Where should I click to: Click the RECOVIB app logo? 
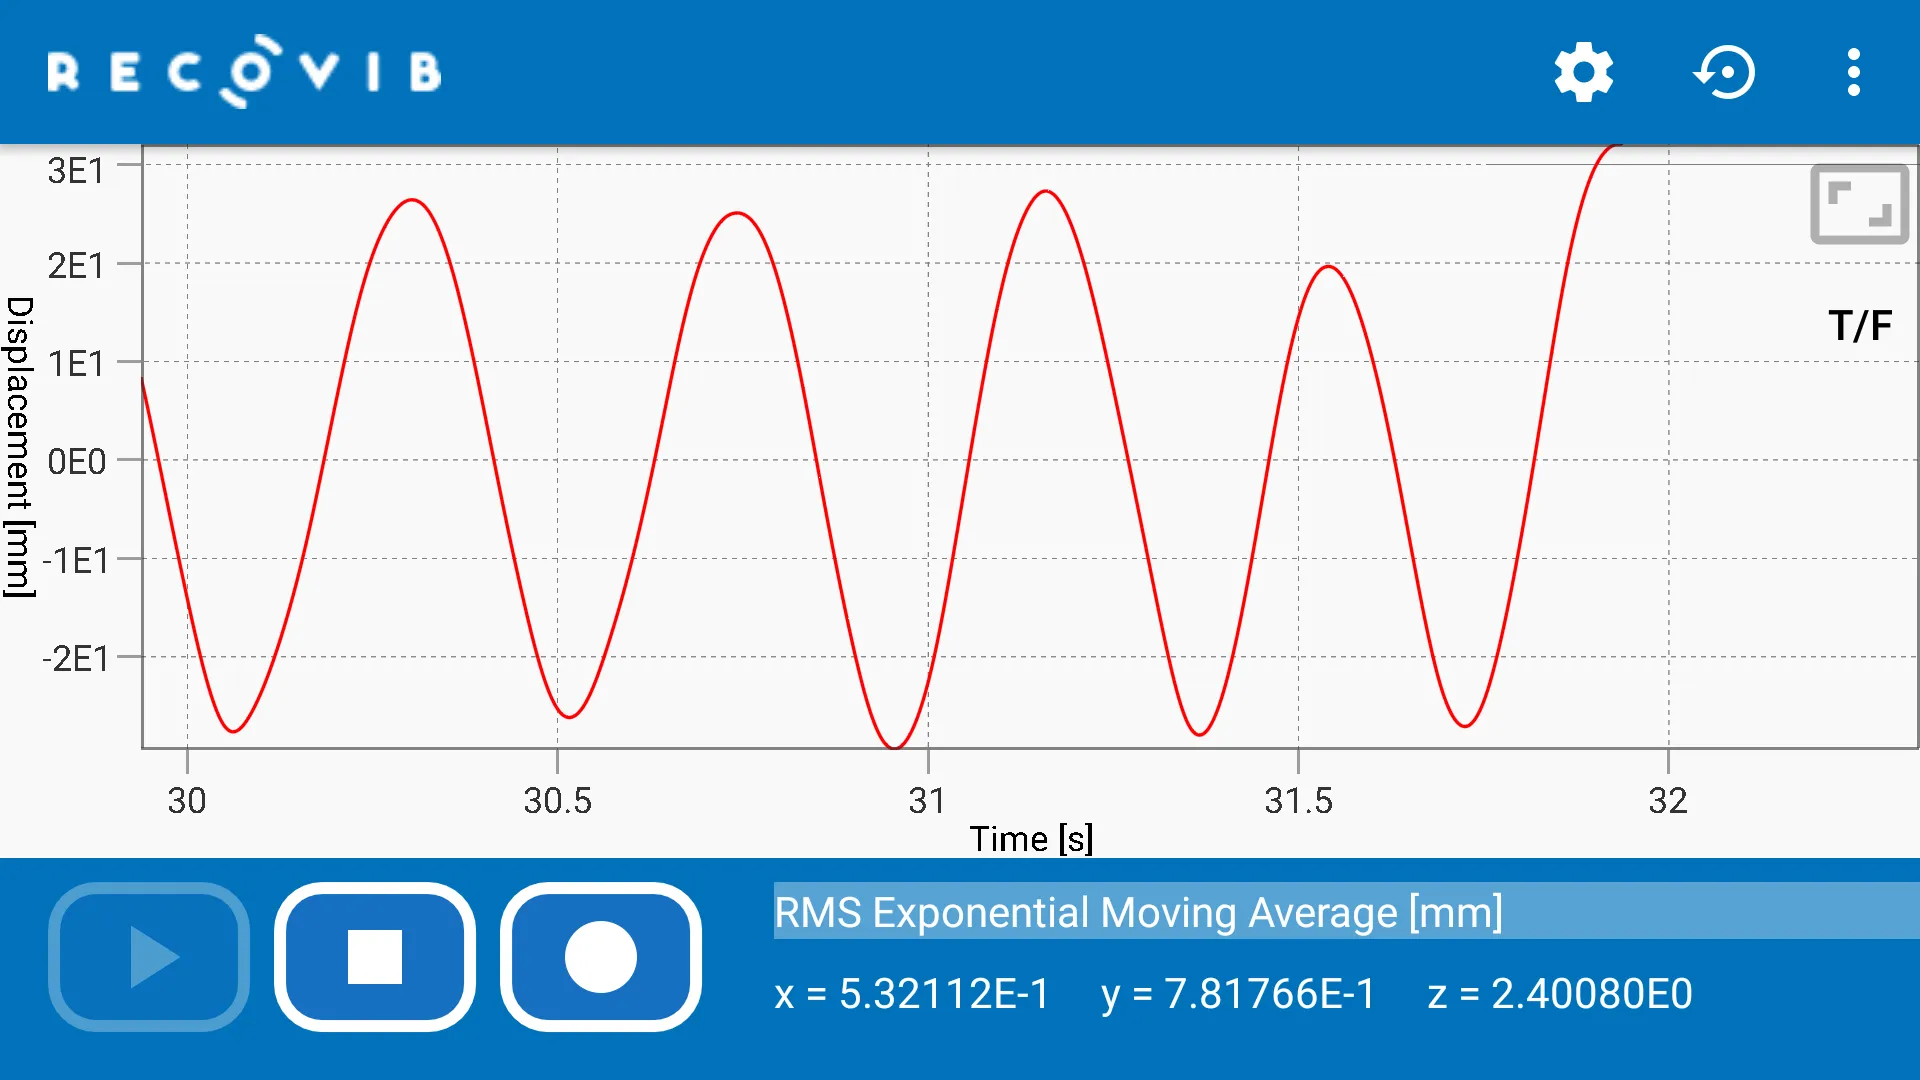[245, 70]
